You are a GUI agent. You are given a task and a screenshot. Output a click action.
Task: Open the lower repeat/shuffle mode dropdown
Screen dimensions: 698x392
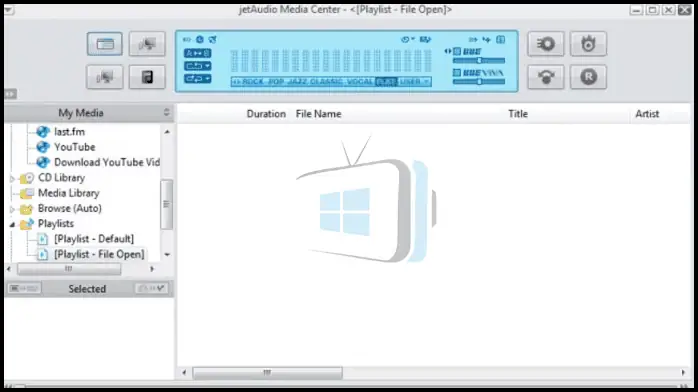pos(197,79)
